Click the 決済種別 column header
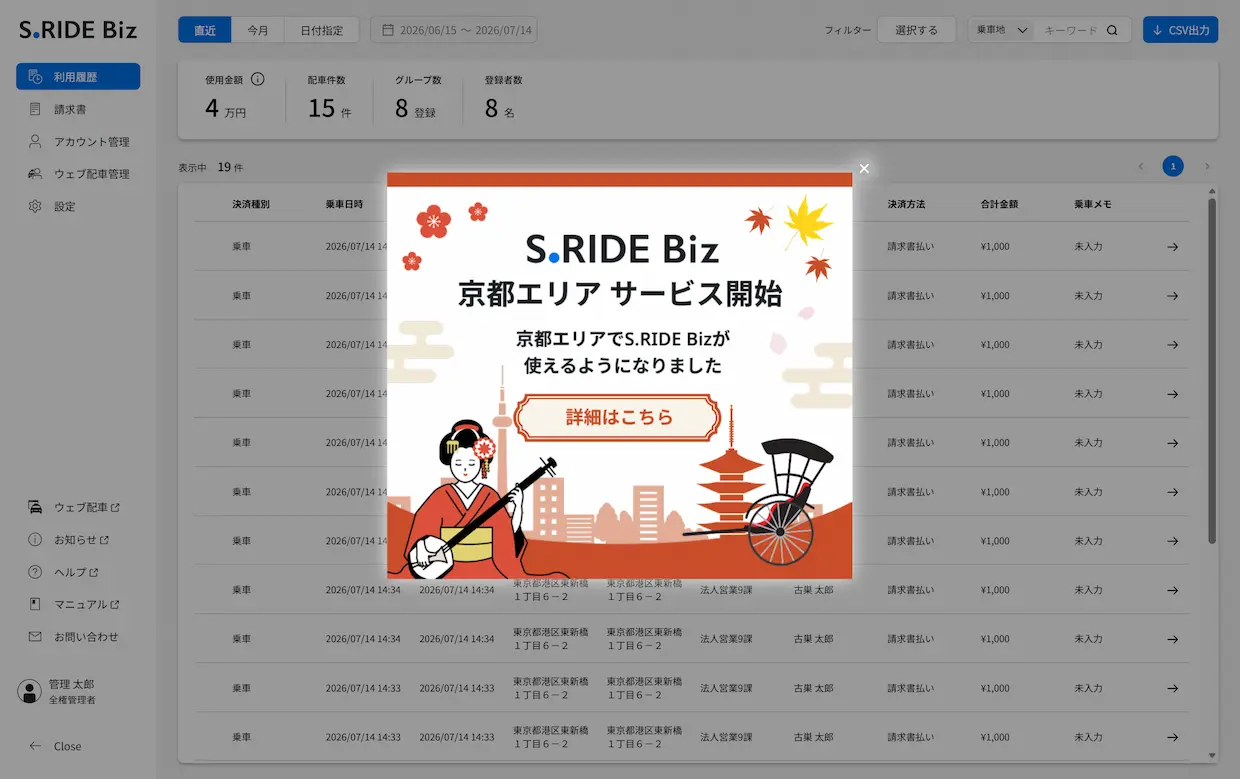 251,204
